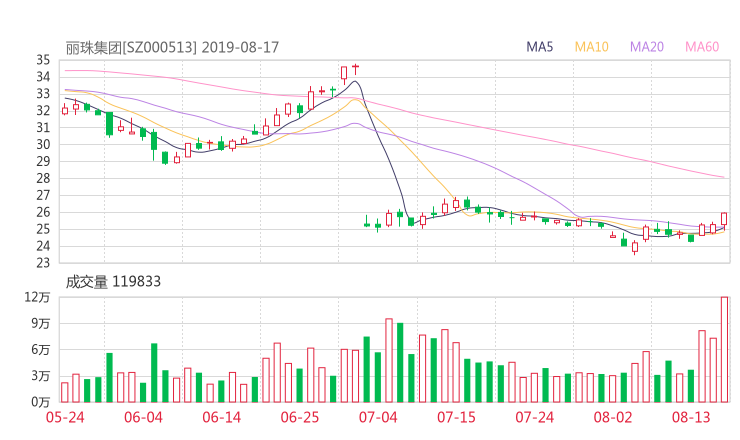The image size is (740, 440).
Task: Click the 08-13 date axis label
Action: [x=691, y=417]
